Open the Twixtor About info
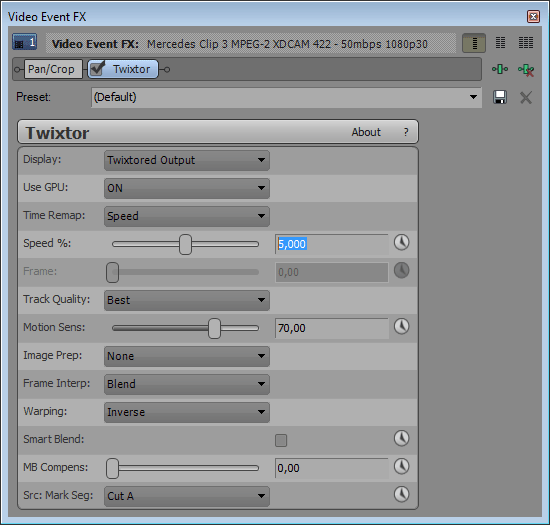The height and width of the screenshot is (525, 550). (366, 132)
